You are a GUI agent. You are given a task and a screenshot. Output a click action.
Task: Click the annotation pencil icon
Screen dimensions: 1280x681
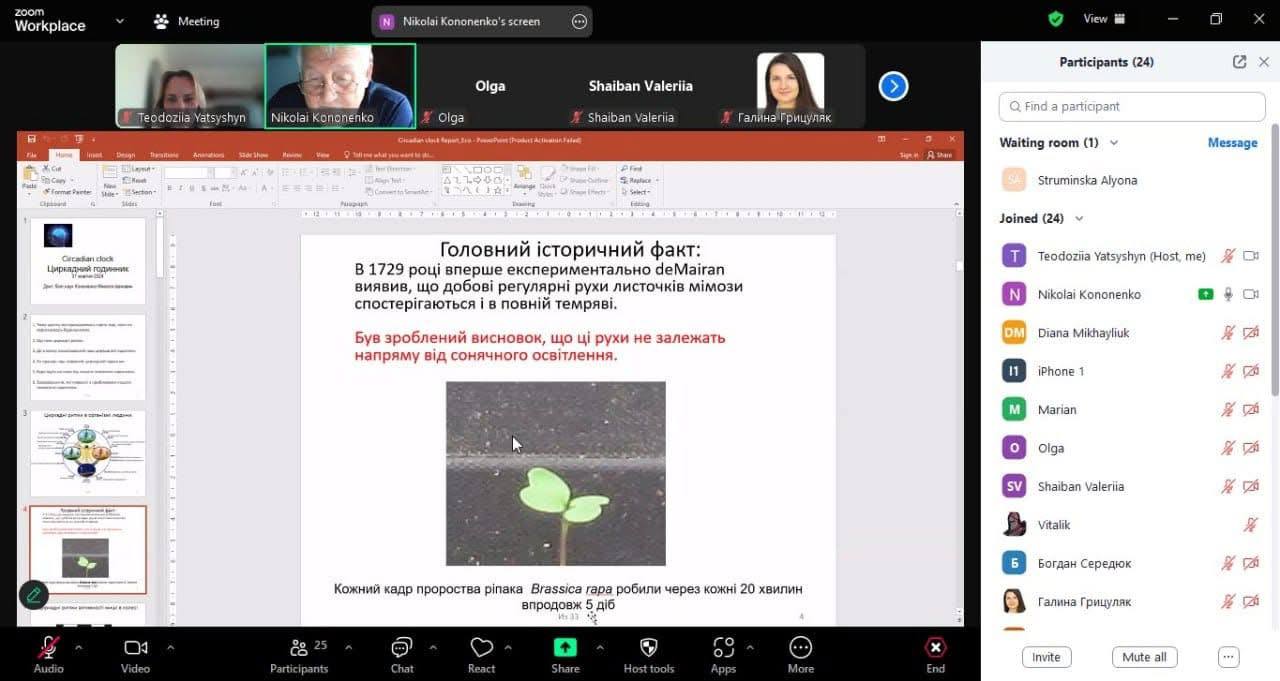[x=33, y=595]
